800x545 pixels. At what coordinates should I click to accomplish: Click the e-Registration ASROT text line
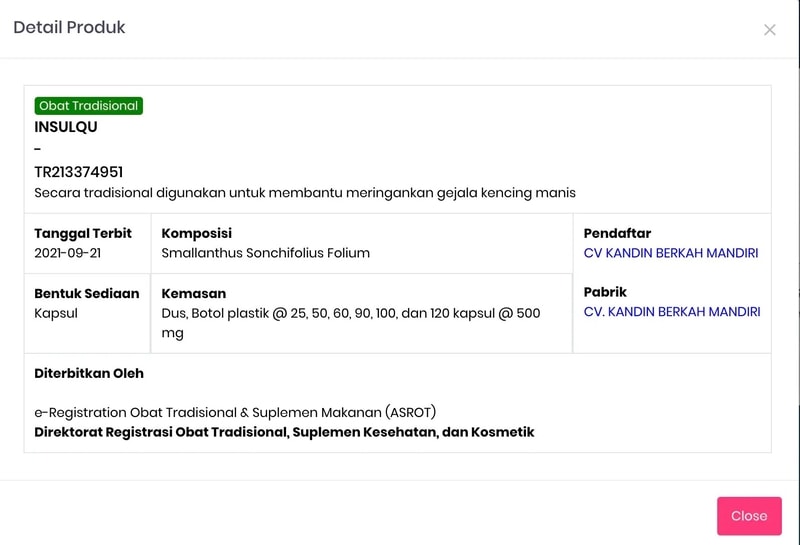coord(235,412)
